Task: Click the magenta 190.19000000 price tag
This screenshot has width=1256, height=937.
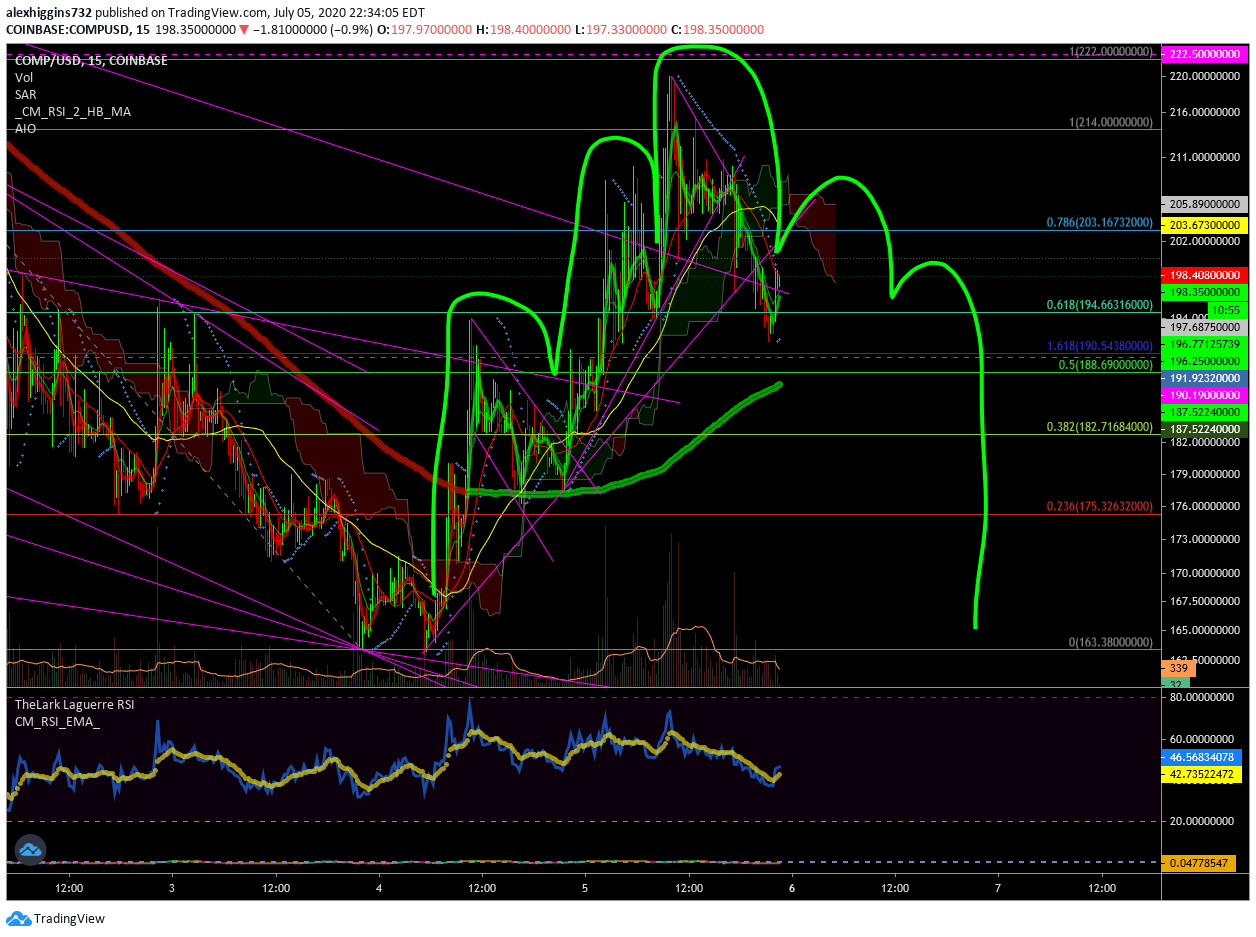Action: pos(1203,396)
